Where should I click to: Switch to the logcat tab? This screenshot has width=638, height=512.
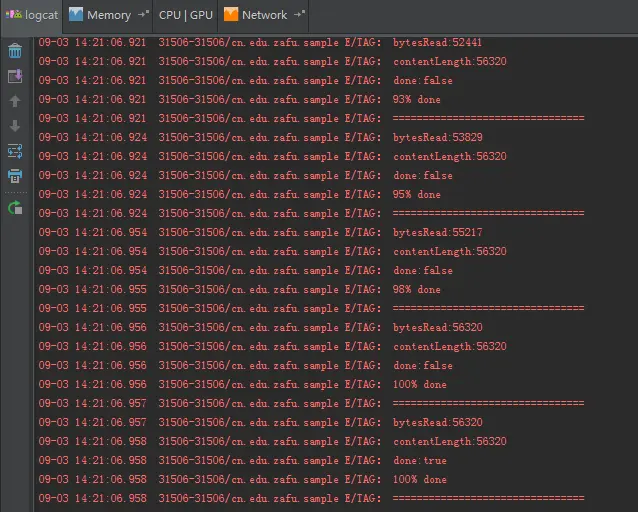point(32,15)
